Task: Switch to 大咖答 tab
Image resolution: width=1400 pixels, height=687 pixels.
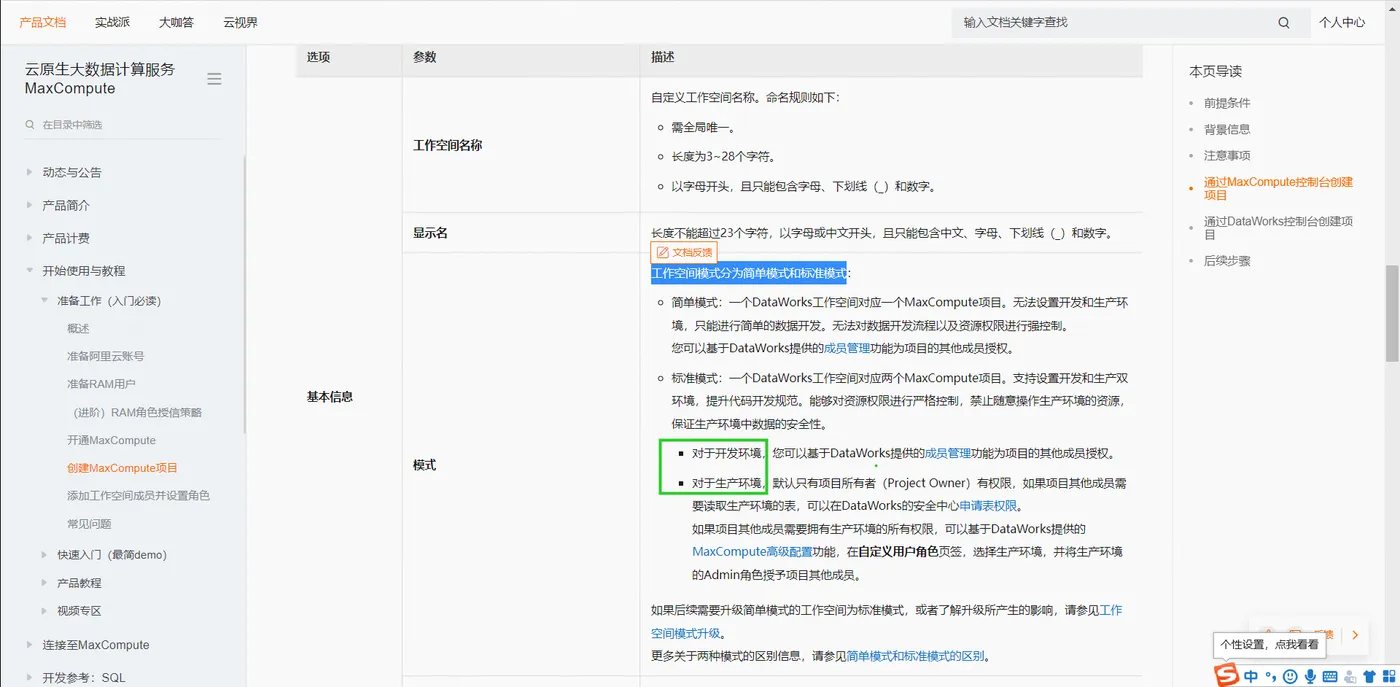Action: coord(176,22)
